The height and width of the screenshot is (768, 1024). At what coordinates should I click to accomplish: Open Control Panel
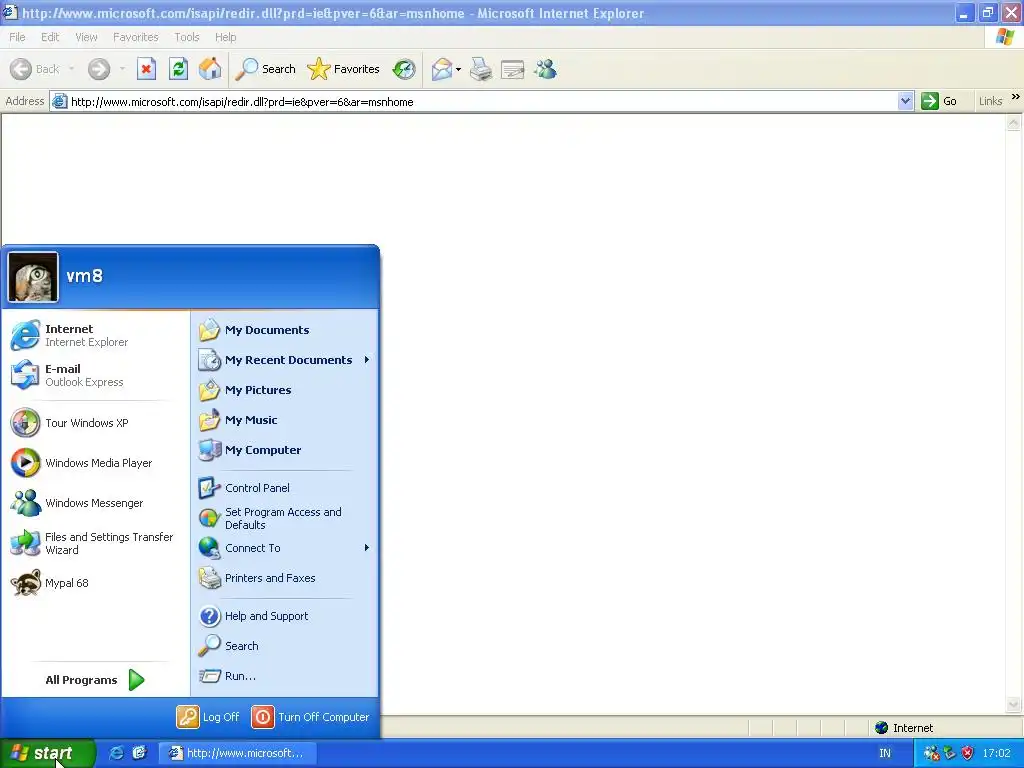point(285,488)
